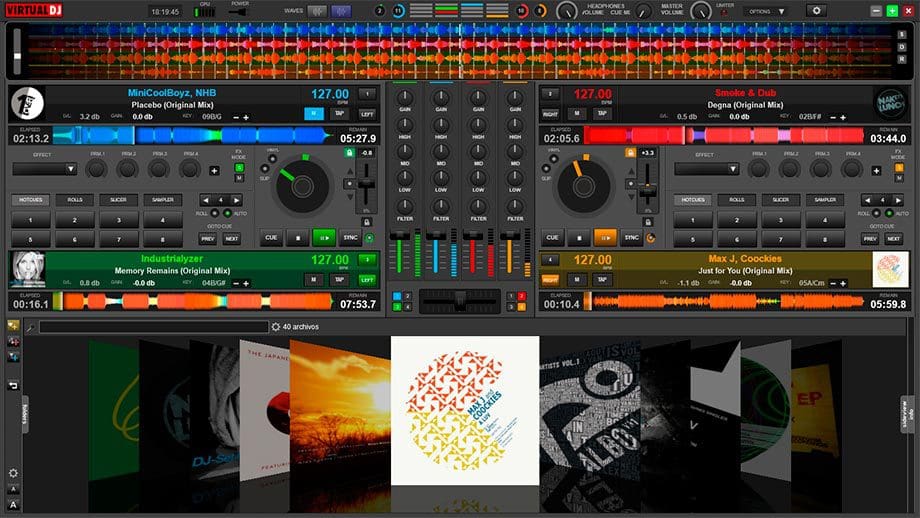Click the SYNC button on right deck
The image size is (920, 518).
[x=631, y=238]
